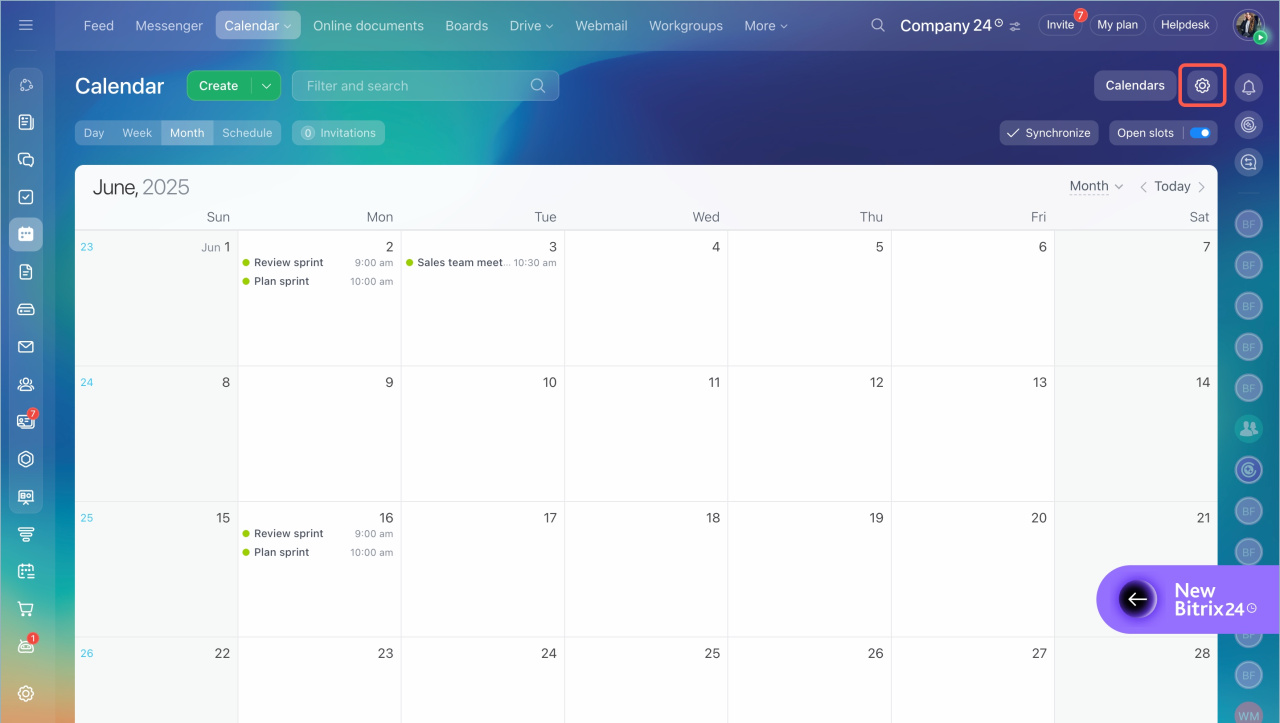Open calendar settings gear icon

click(1202, 86)
